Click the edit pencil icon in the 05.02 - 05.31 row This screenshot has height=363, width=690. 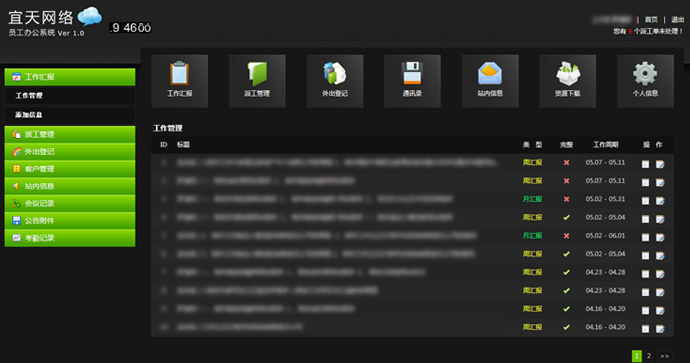pyautogui.click(x=660, y=201)
